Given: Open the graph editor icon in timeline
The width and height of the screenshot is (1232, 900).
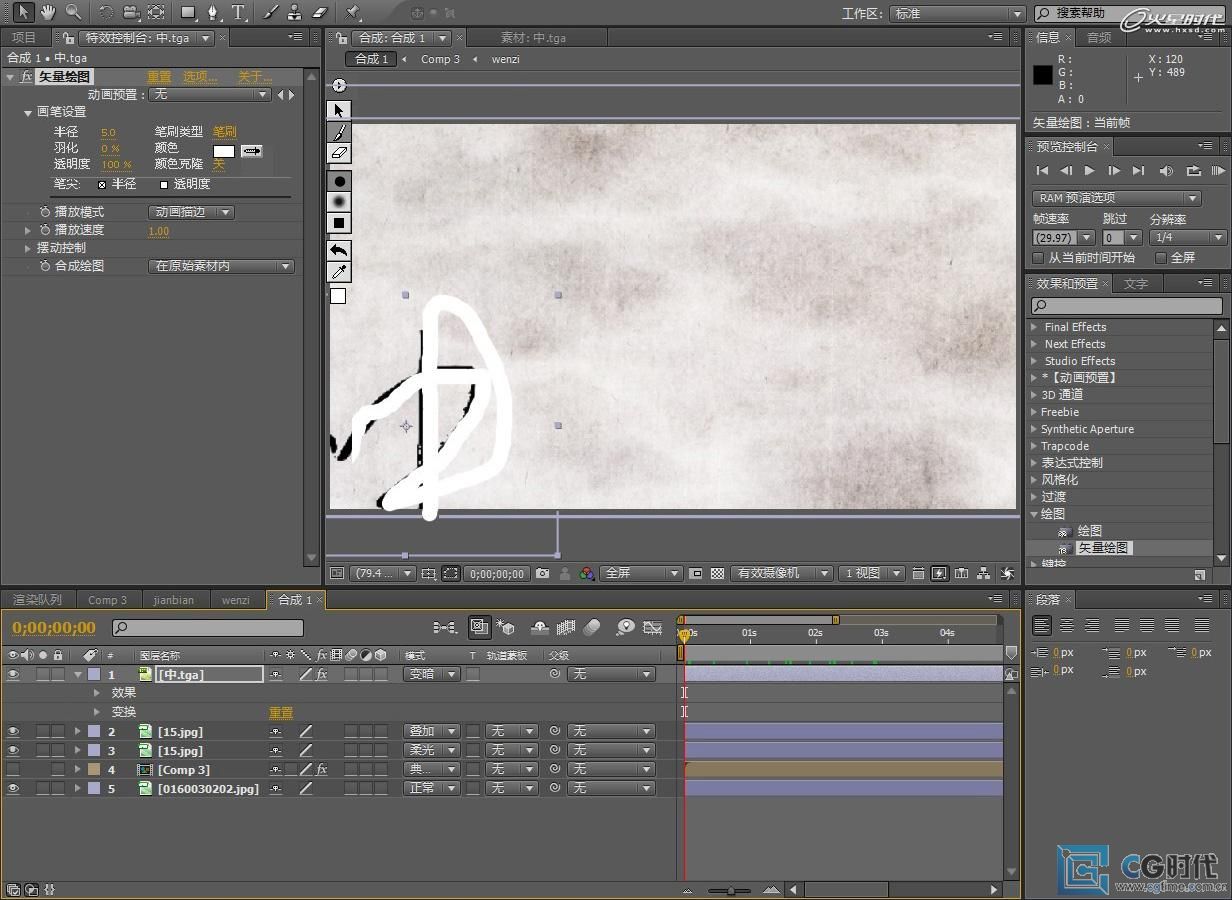Looking at the screenshot, I should [653, 627].
